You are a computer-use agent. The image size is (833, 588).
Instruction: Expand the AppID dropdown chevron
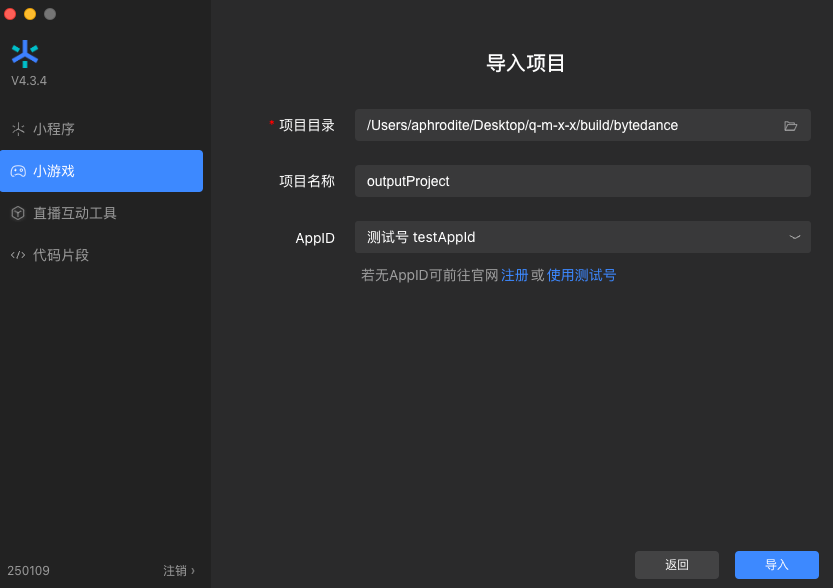pyautogui.click(x=795, y=237)
